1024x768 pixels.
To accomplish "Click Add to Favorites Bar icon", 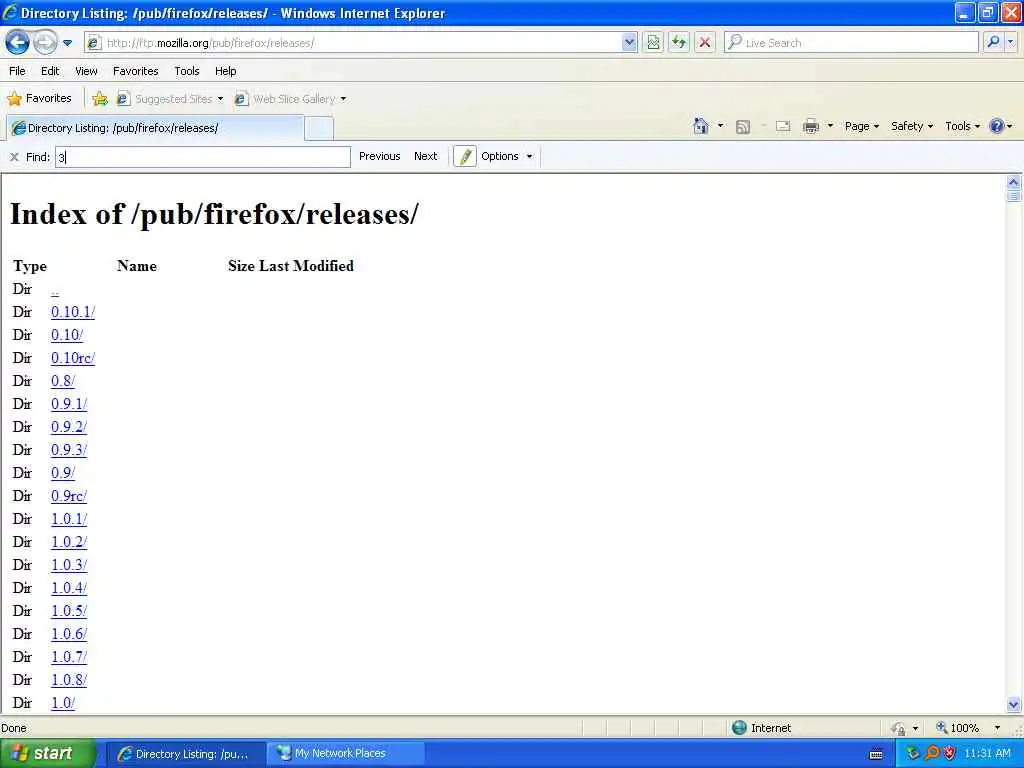I will 100,99.
